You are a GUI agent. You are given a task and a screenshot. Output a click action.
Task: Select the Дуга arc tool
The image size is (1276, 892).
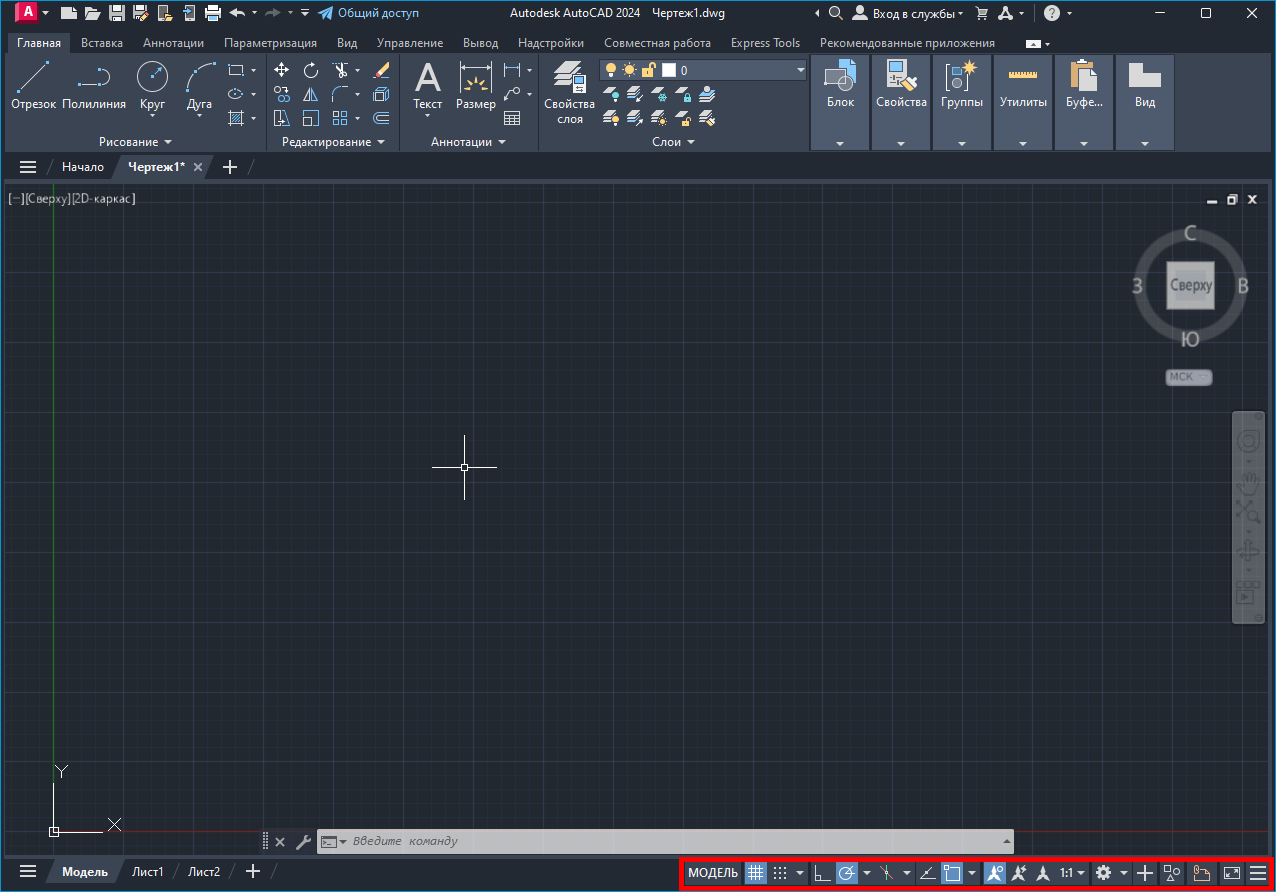[x=200, y=85]
